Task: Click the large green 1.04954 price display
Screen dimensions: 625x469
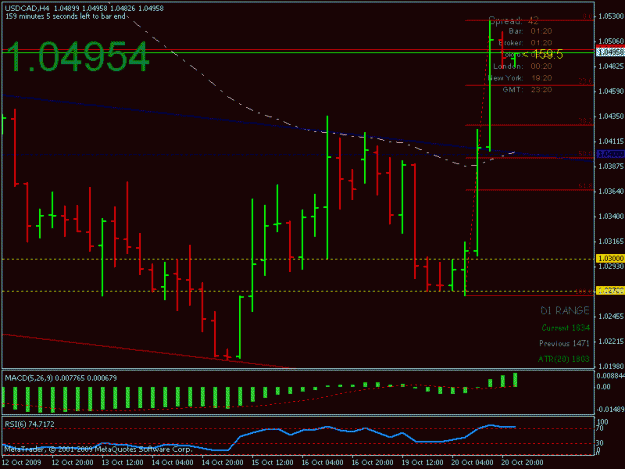Action: pyautogui.click(x=78, y=57)
